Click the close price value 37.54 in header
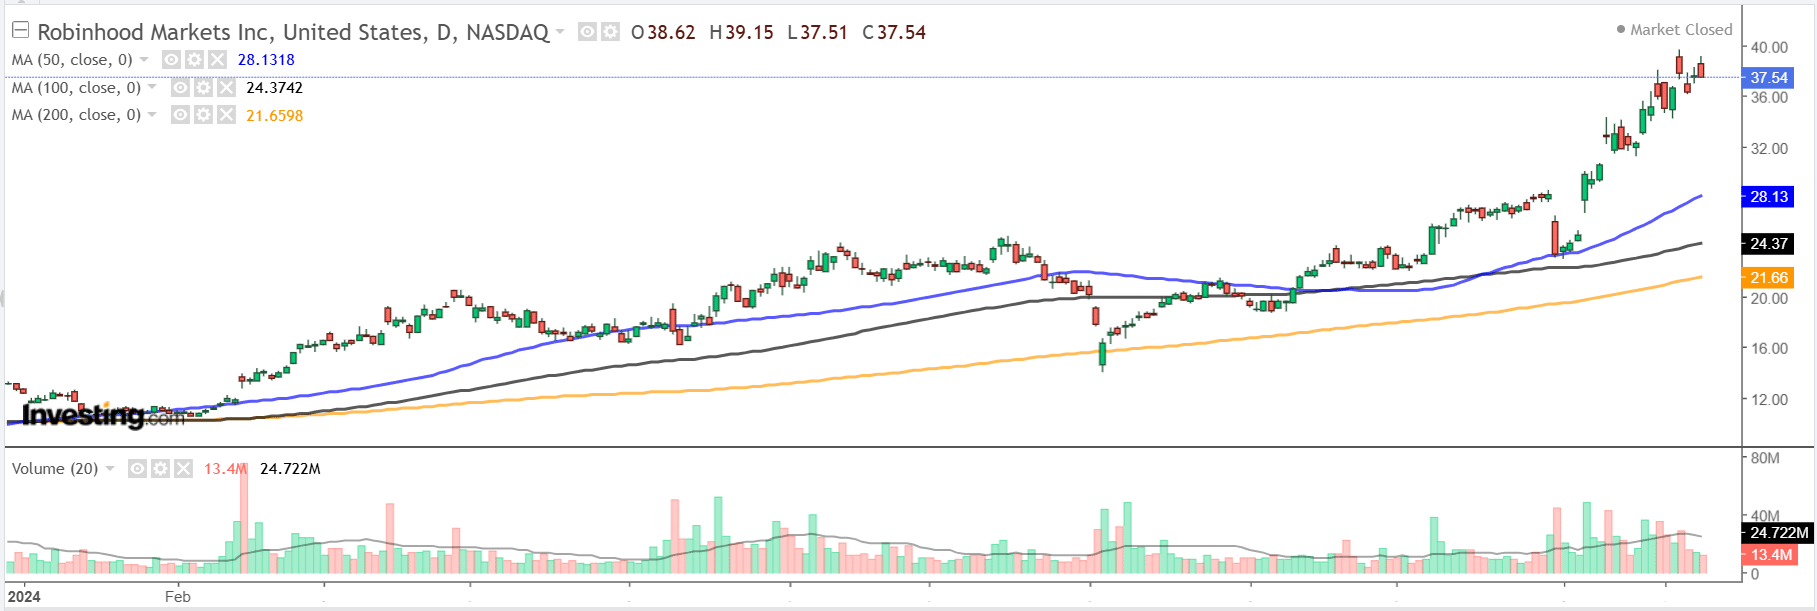The image size is (1817, 611). coord(902,32)
